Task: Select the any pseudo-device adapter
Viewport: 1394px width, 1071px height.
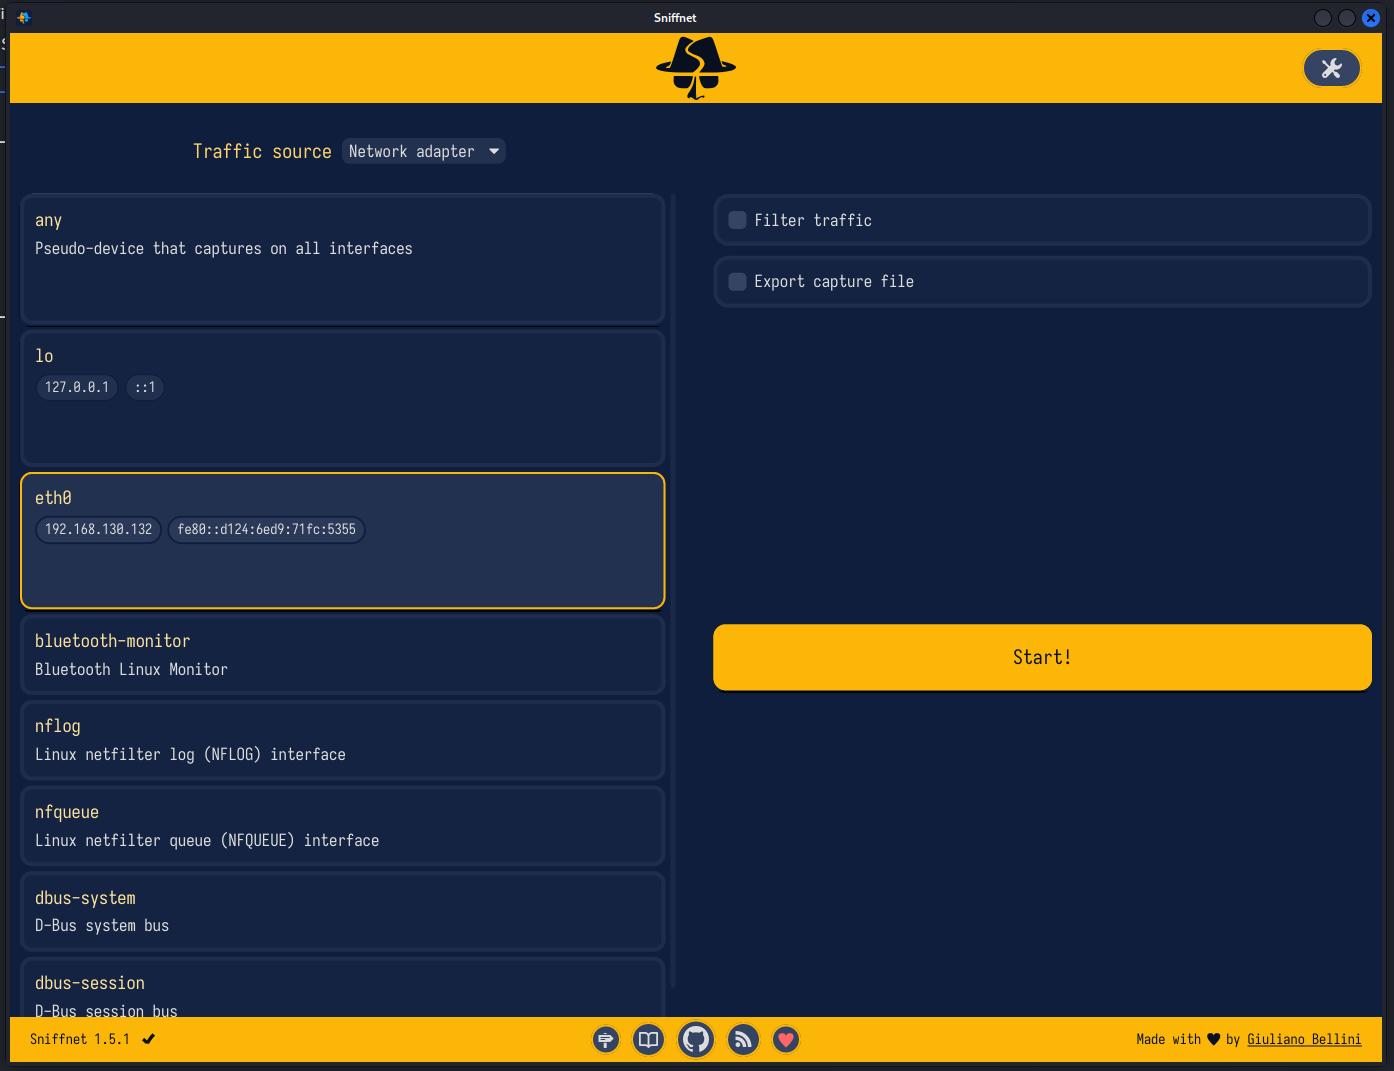Action: point(343,259)
